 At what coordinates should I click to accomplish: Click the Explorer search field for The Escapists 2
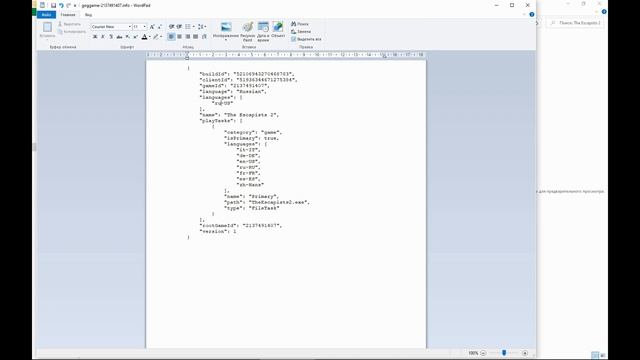[x=575, y=23]
